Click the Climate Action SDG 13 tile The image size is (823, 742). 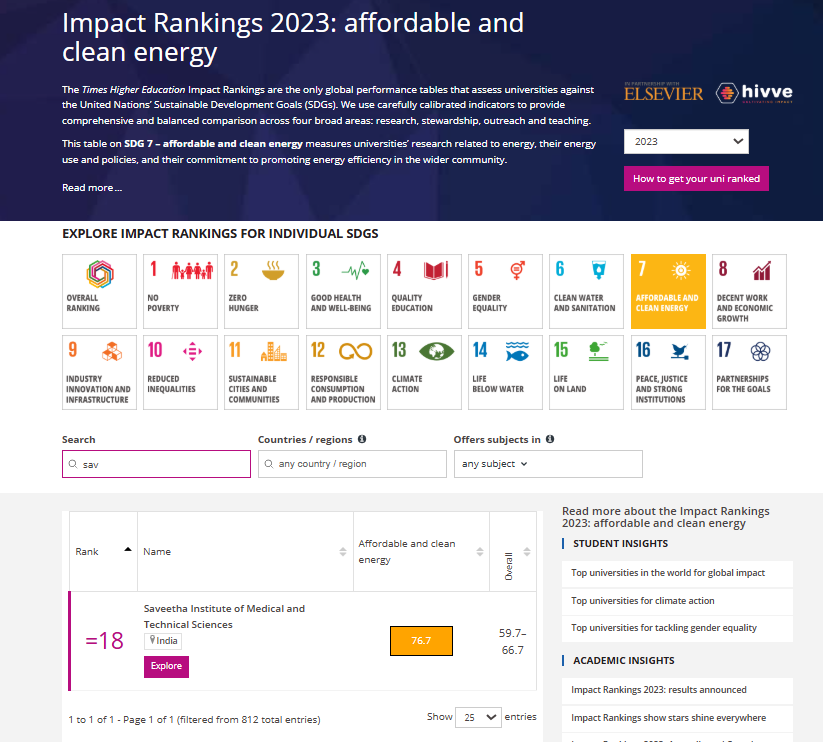(x=424, y=372)
